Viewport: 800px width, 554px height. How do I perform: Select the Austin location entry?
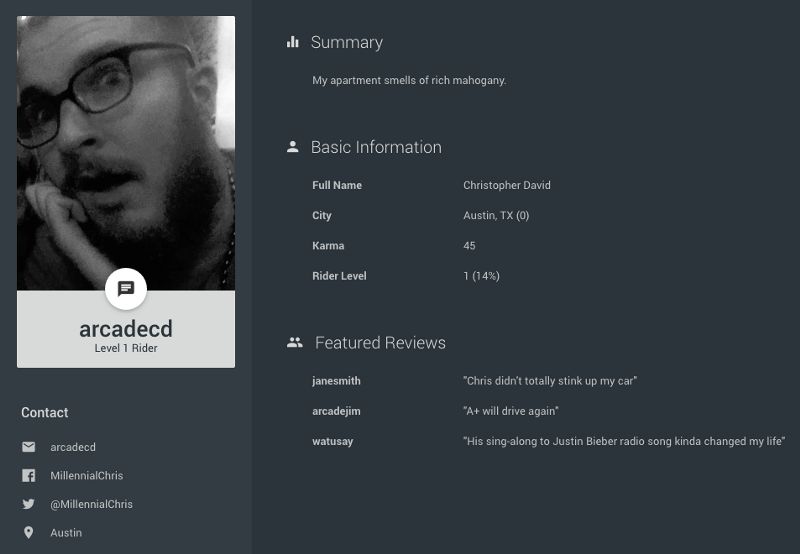(x=66, y=533)
